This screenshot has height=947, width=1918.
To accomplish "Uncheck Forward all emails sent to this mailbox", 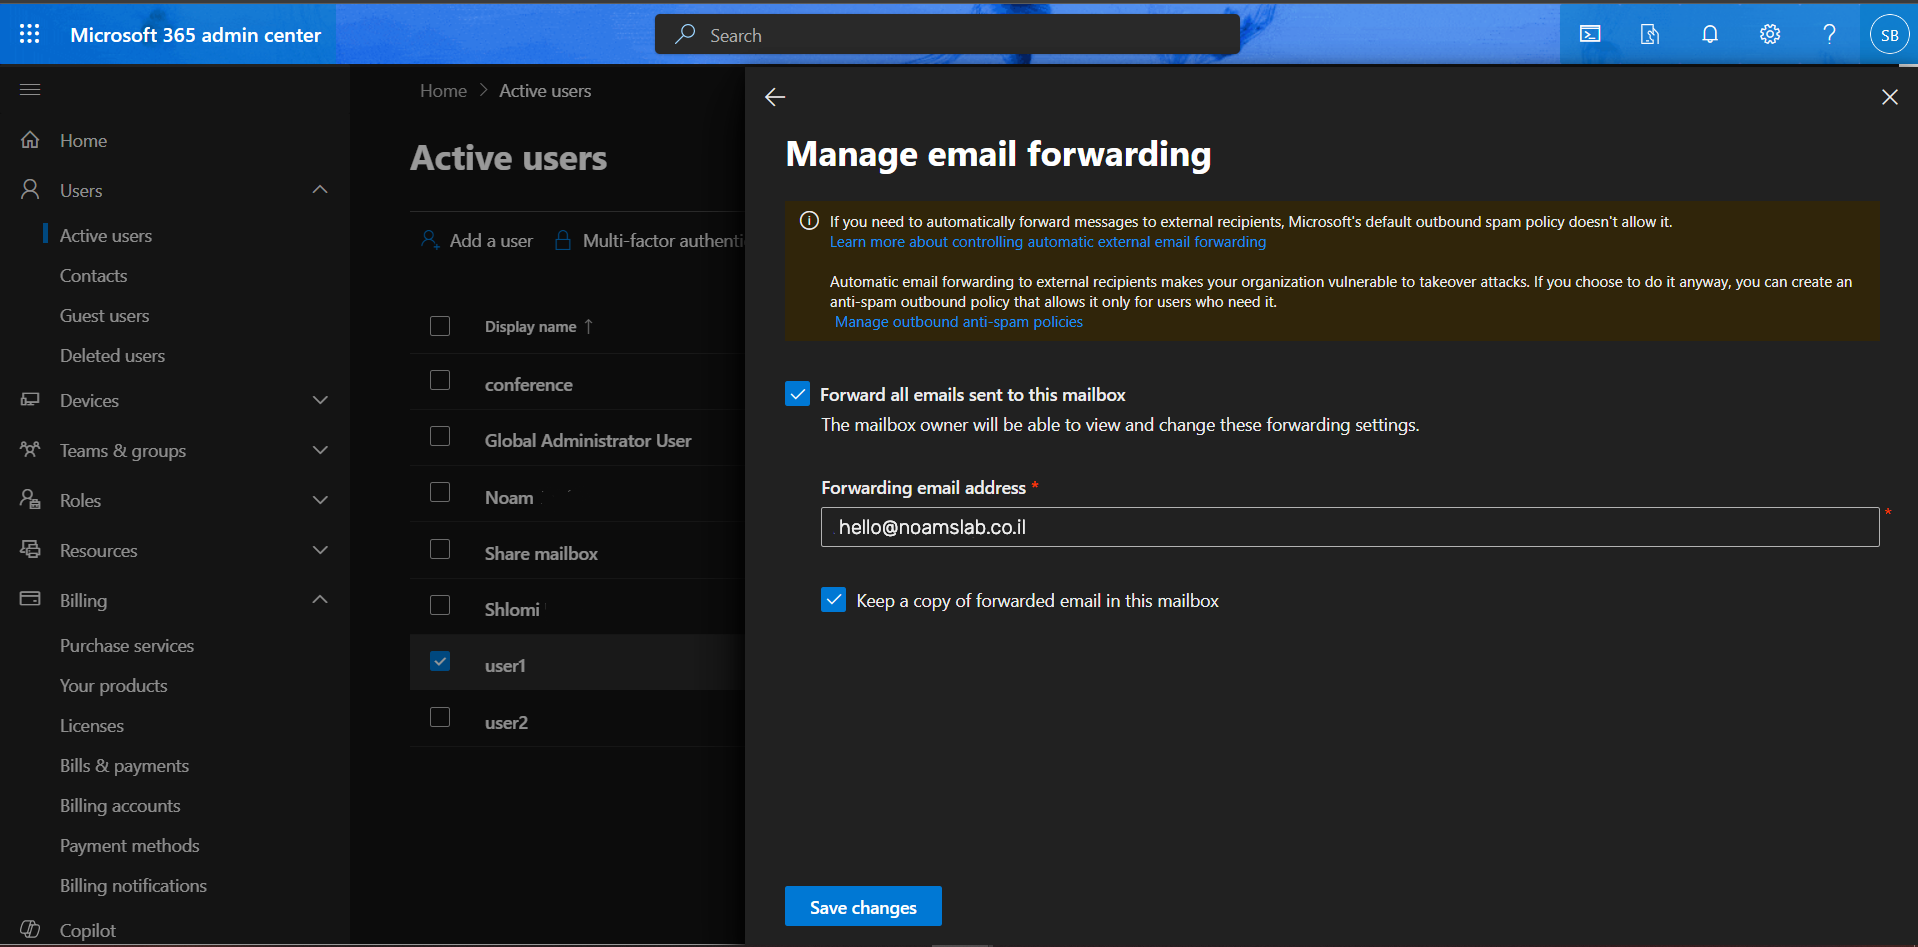I will click(x=797, y=394).
